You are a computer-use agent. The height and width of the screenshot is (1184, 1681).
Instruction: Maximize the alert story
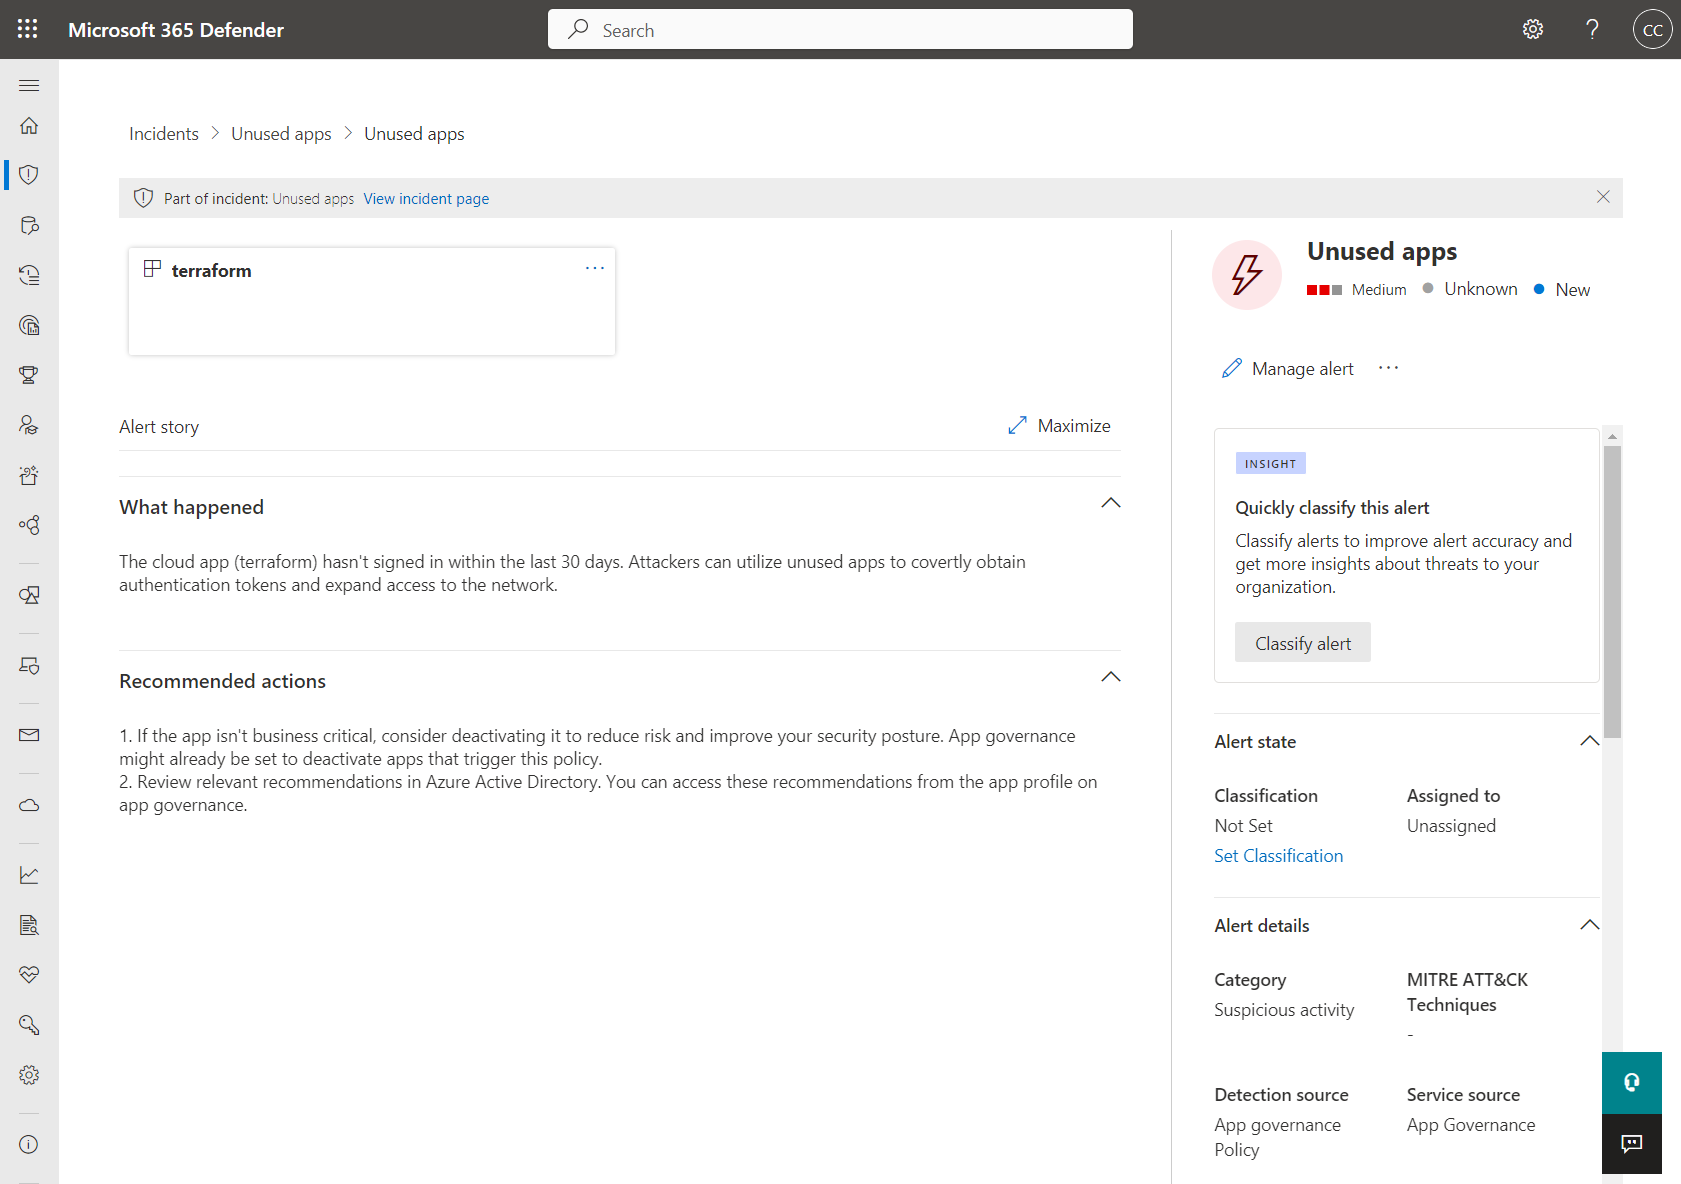point(1060,426)
